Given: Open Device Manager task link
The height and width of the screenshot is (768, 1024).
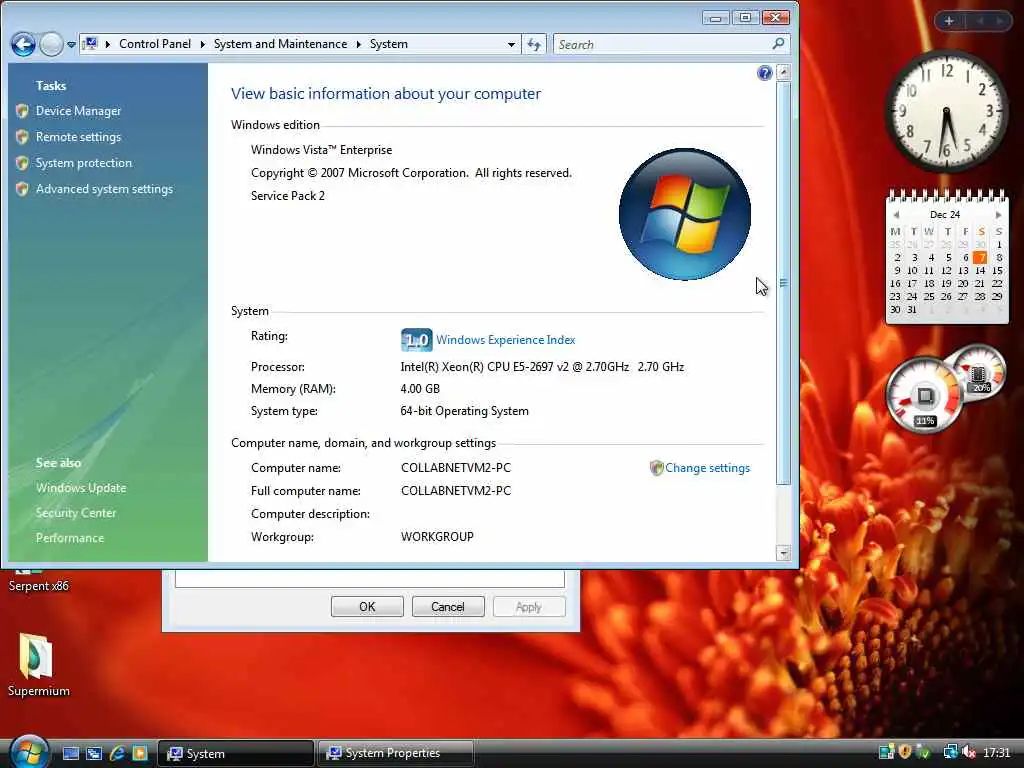Looking at the screenshot, I should 78,111.
